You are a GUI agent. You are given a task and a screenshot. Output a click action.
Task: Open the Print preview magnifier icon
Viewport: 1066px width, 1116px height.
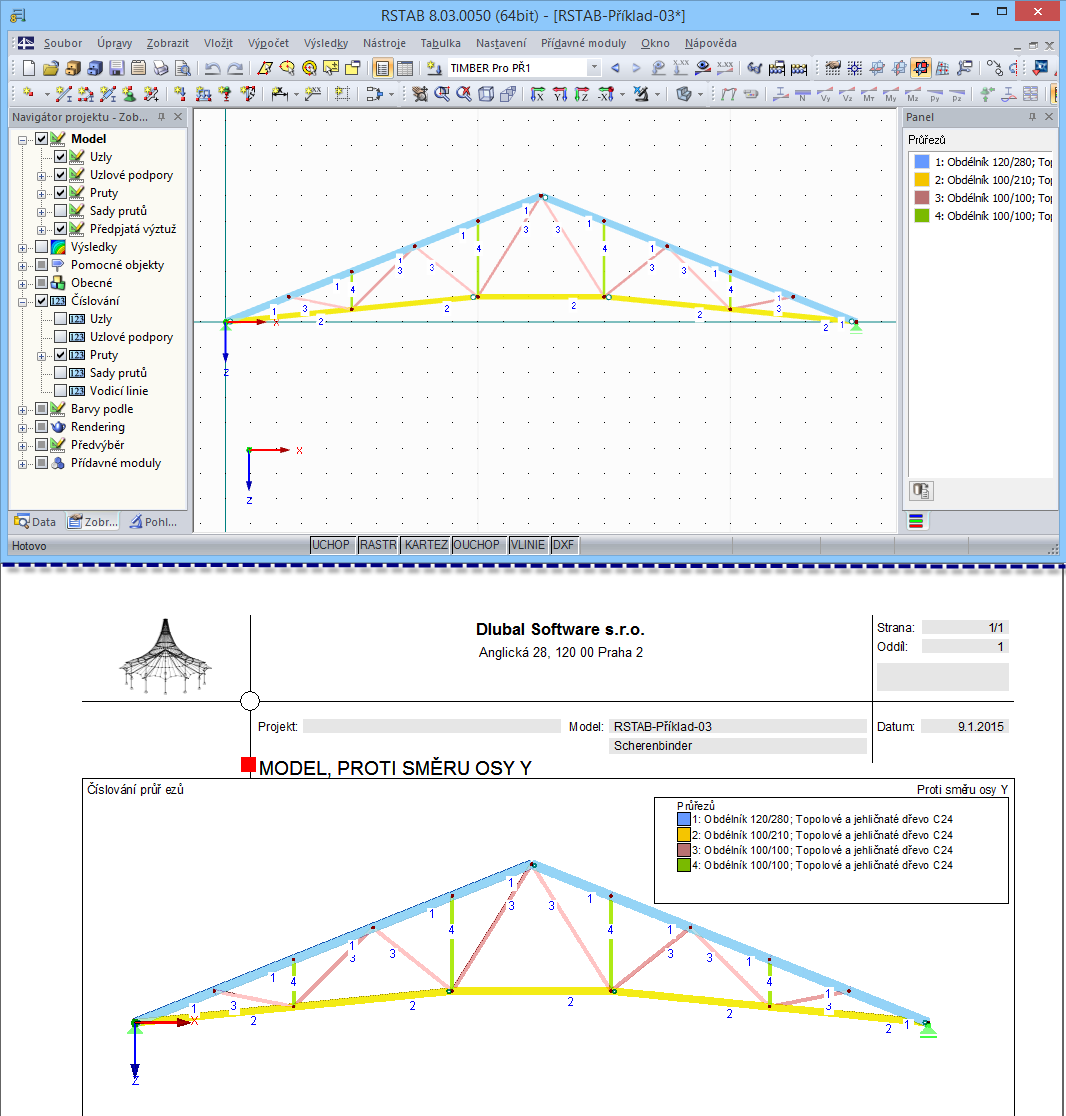[x=183, y=68]
